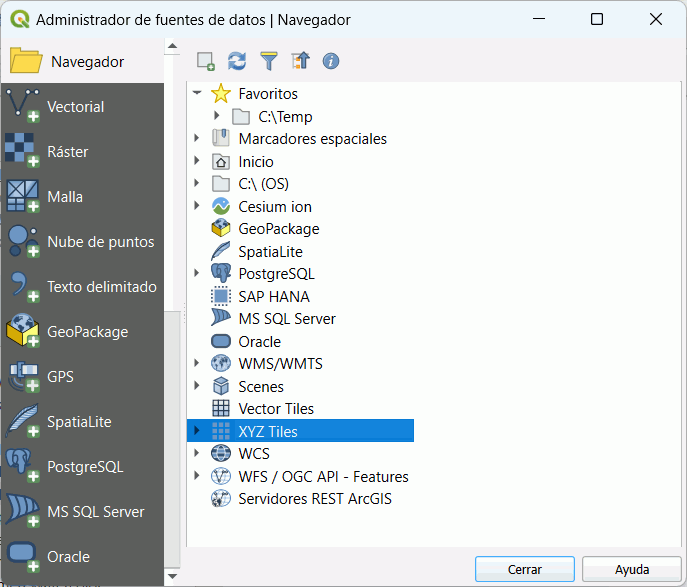Click the Favoritos star icon in the tree
Viewport: 687px width, 587px height.
tap(221, 94)
